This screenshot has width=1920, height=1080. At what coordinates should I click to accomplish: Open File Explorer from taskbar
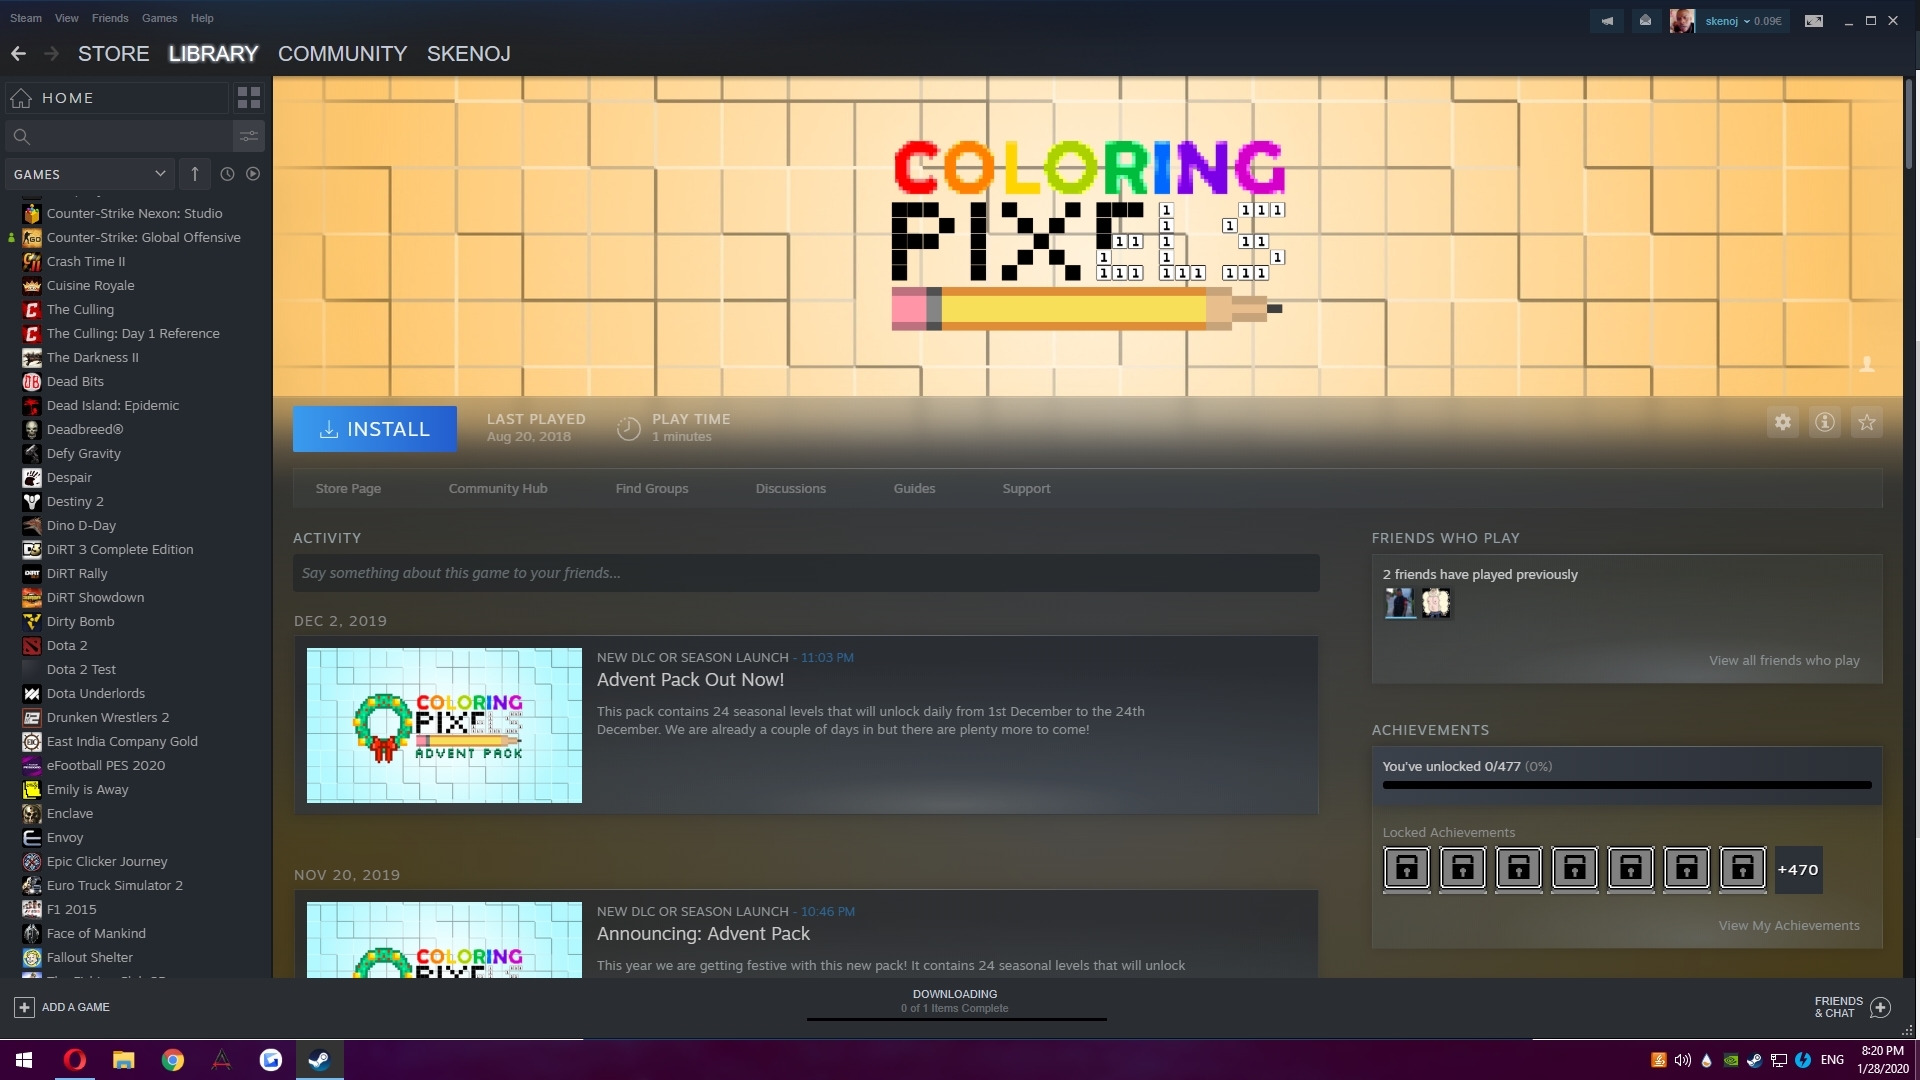[x=123, y=1060]
